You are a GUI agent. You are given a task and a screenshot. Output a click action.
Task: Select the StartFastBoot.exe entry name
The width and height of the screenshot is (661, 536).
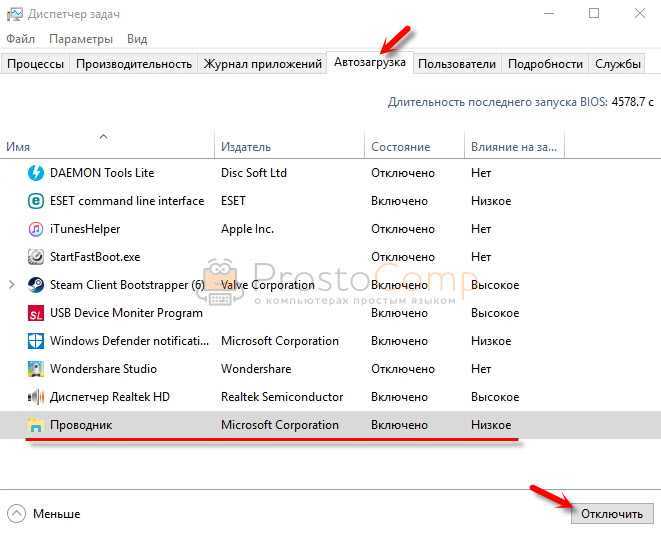click(95, 257)
